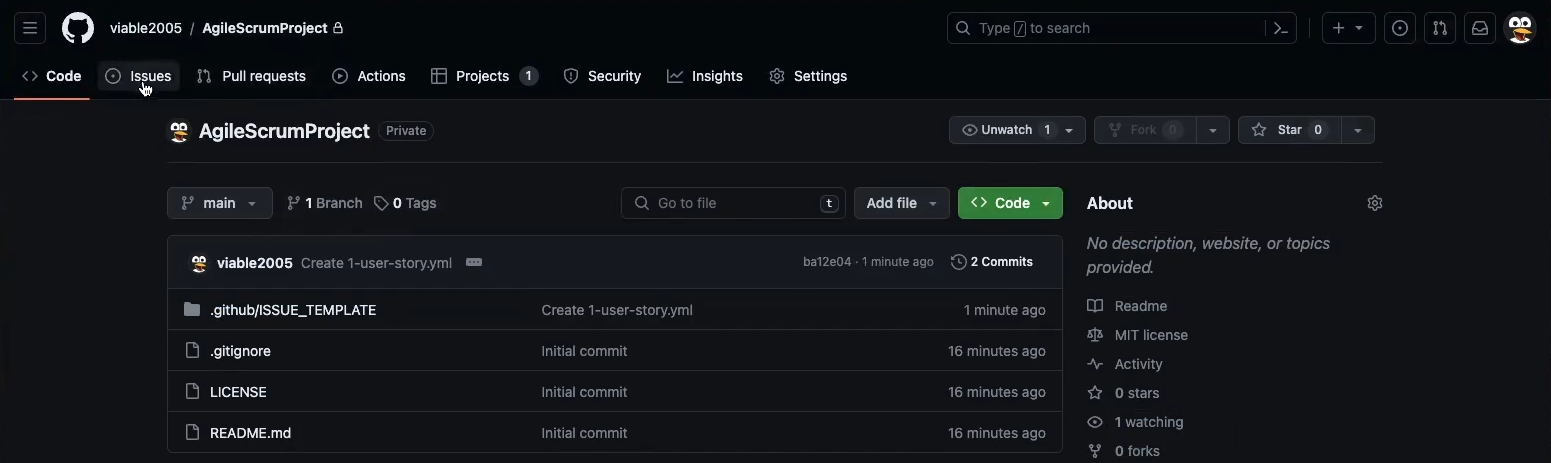Click the issues icon in top header
The height and width of the screenshot is (463, 1551).
click(1400, 28)
